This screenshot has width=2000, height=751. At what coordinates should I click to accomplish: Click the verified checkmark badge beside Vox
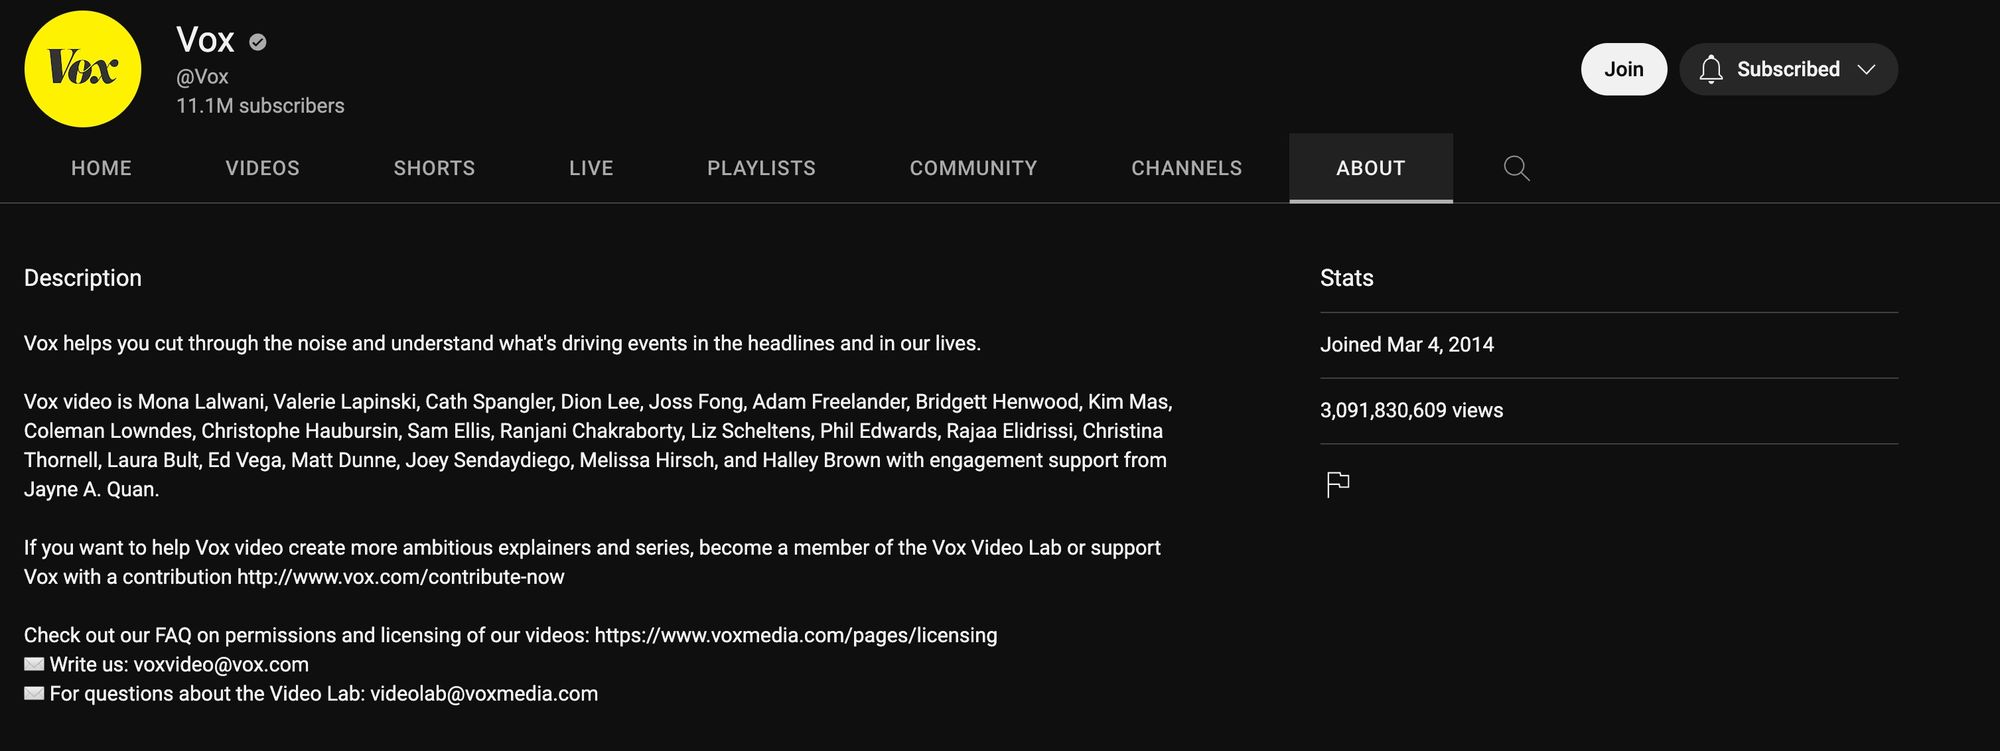258,42
